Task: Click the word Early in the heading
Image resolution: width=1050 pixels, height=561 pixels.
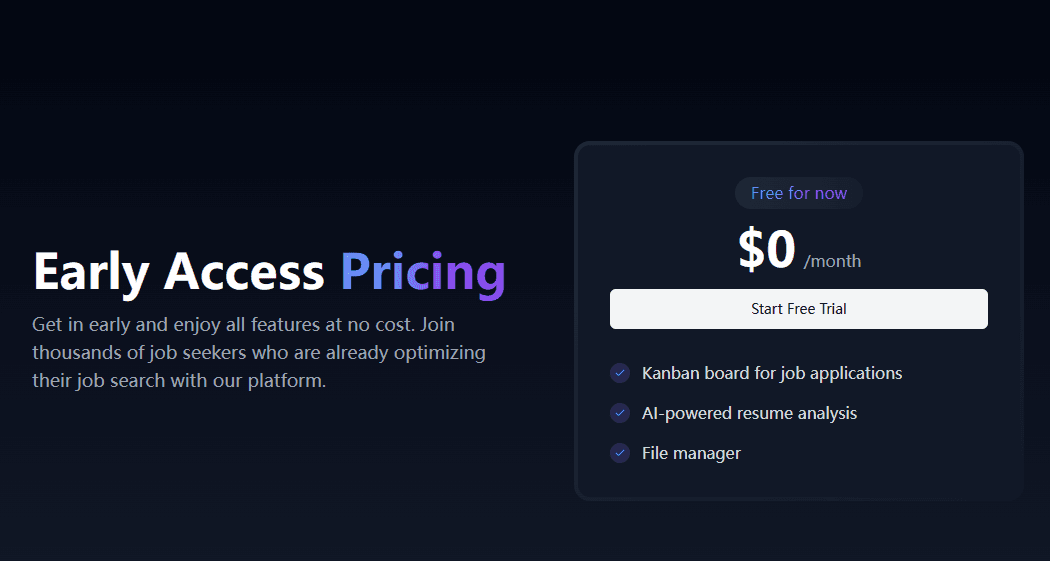Action: click(x=92, y=271)
